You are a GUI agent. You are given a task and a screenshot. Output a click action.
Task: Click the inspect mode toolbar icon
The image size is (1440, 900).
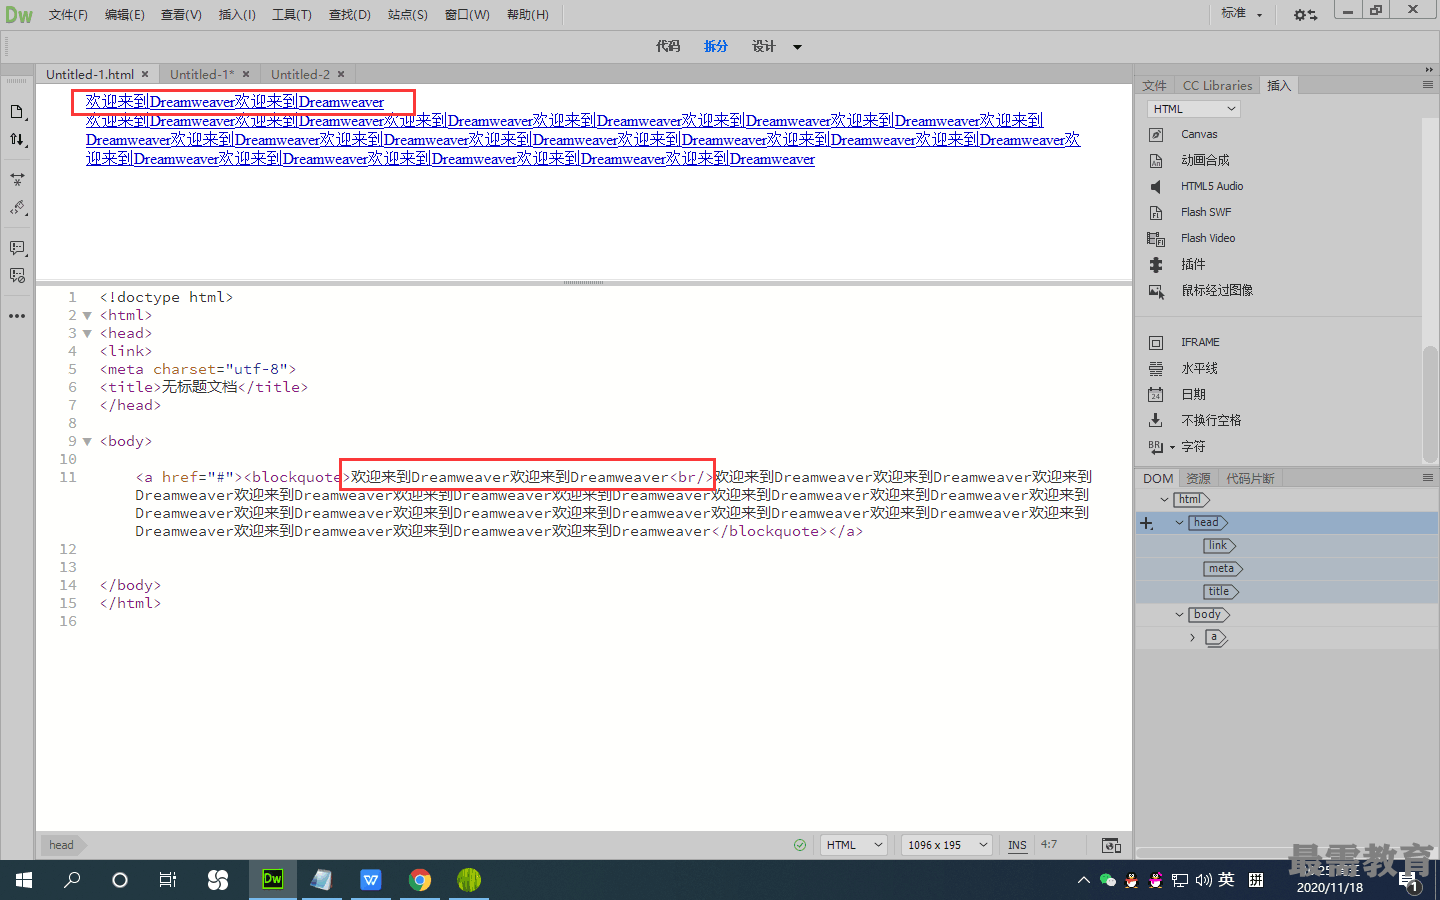pos(17,208)
